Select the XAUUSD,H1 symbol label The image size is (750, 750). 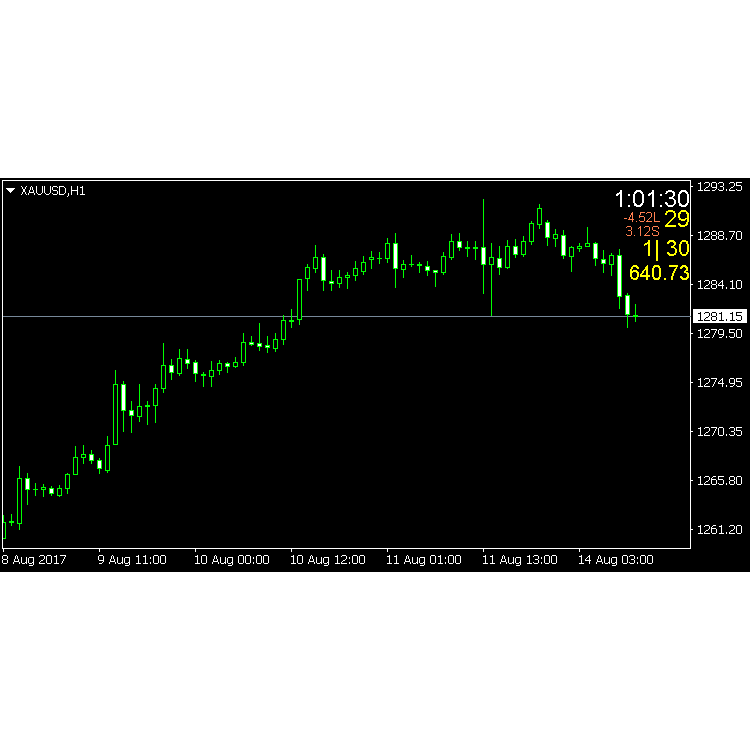[x=53, y=191]
